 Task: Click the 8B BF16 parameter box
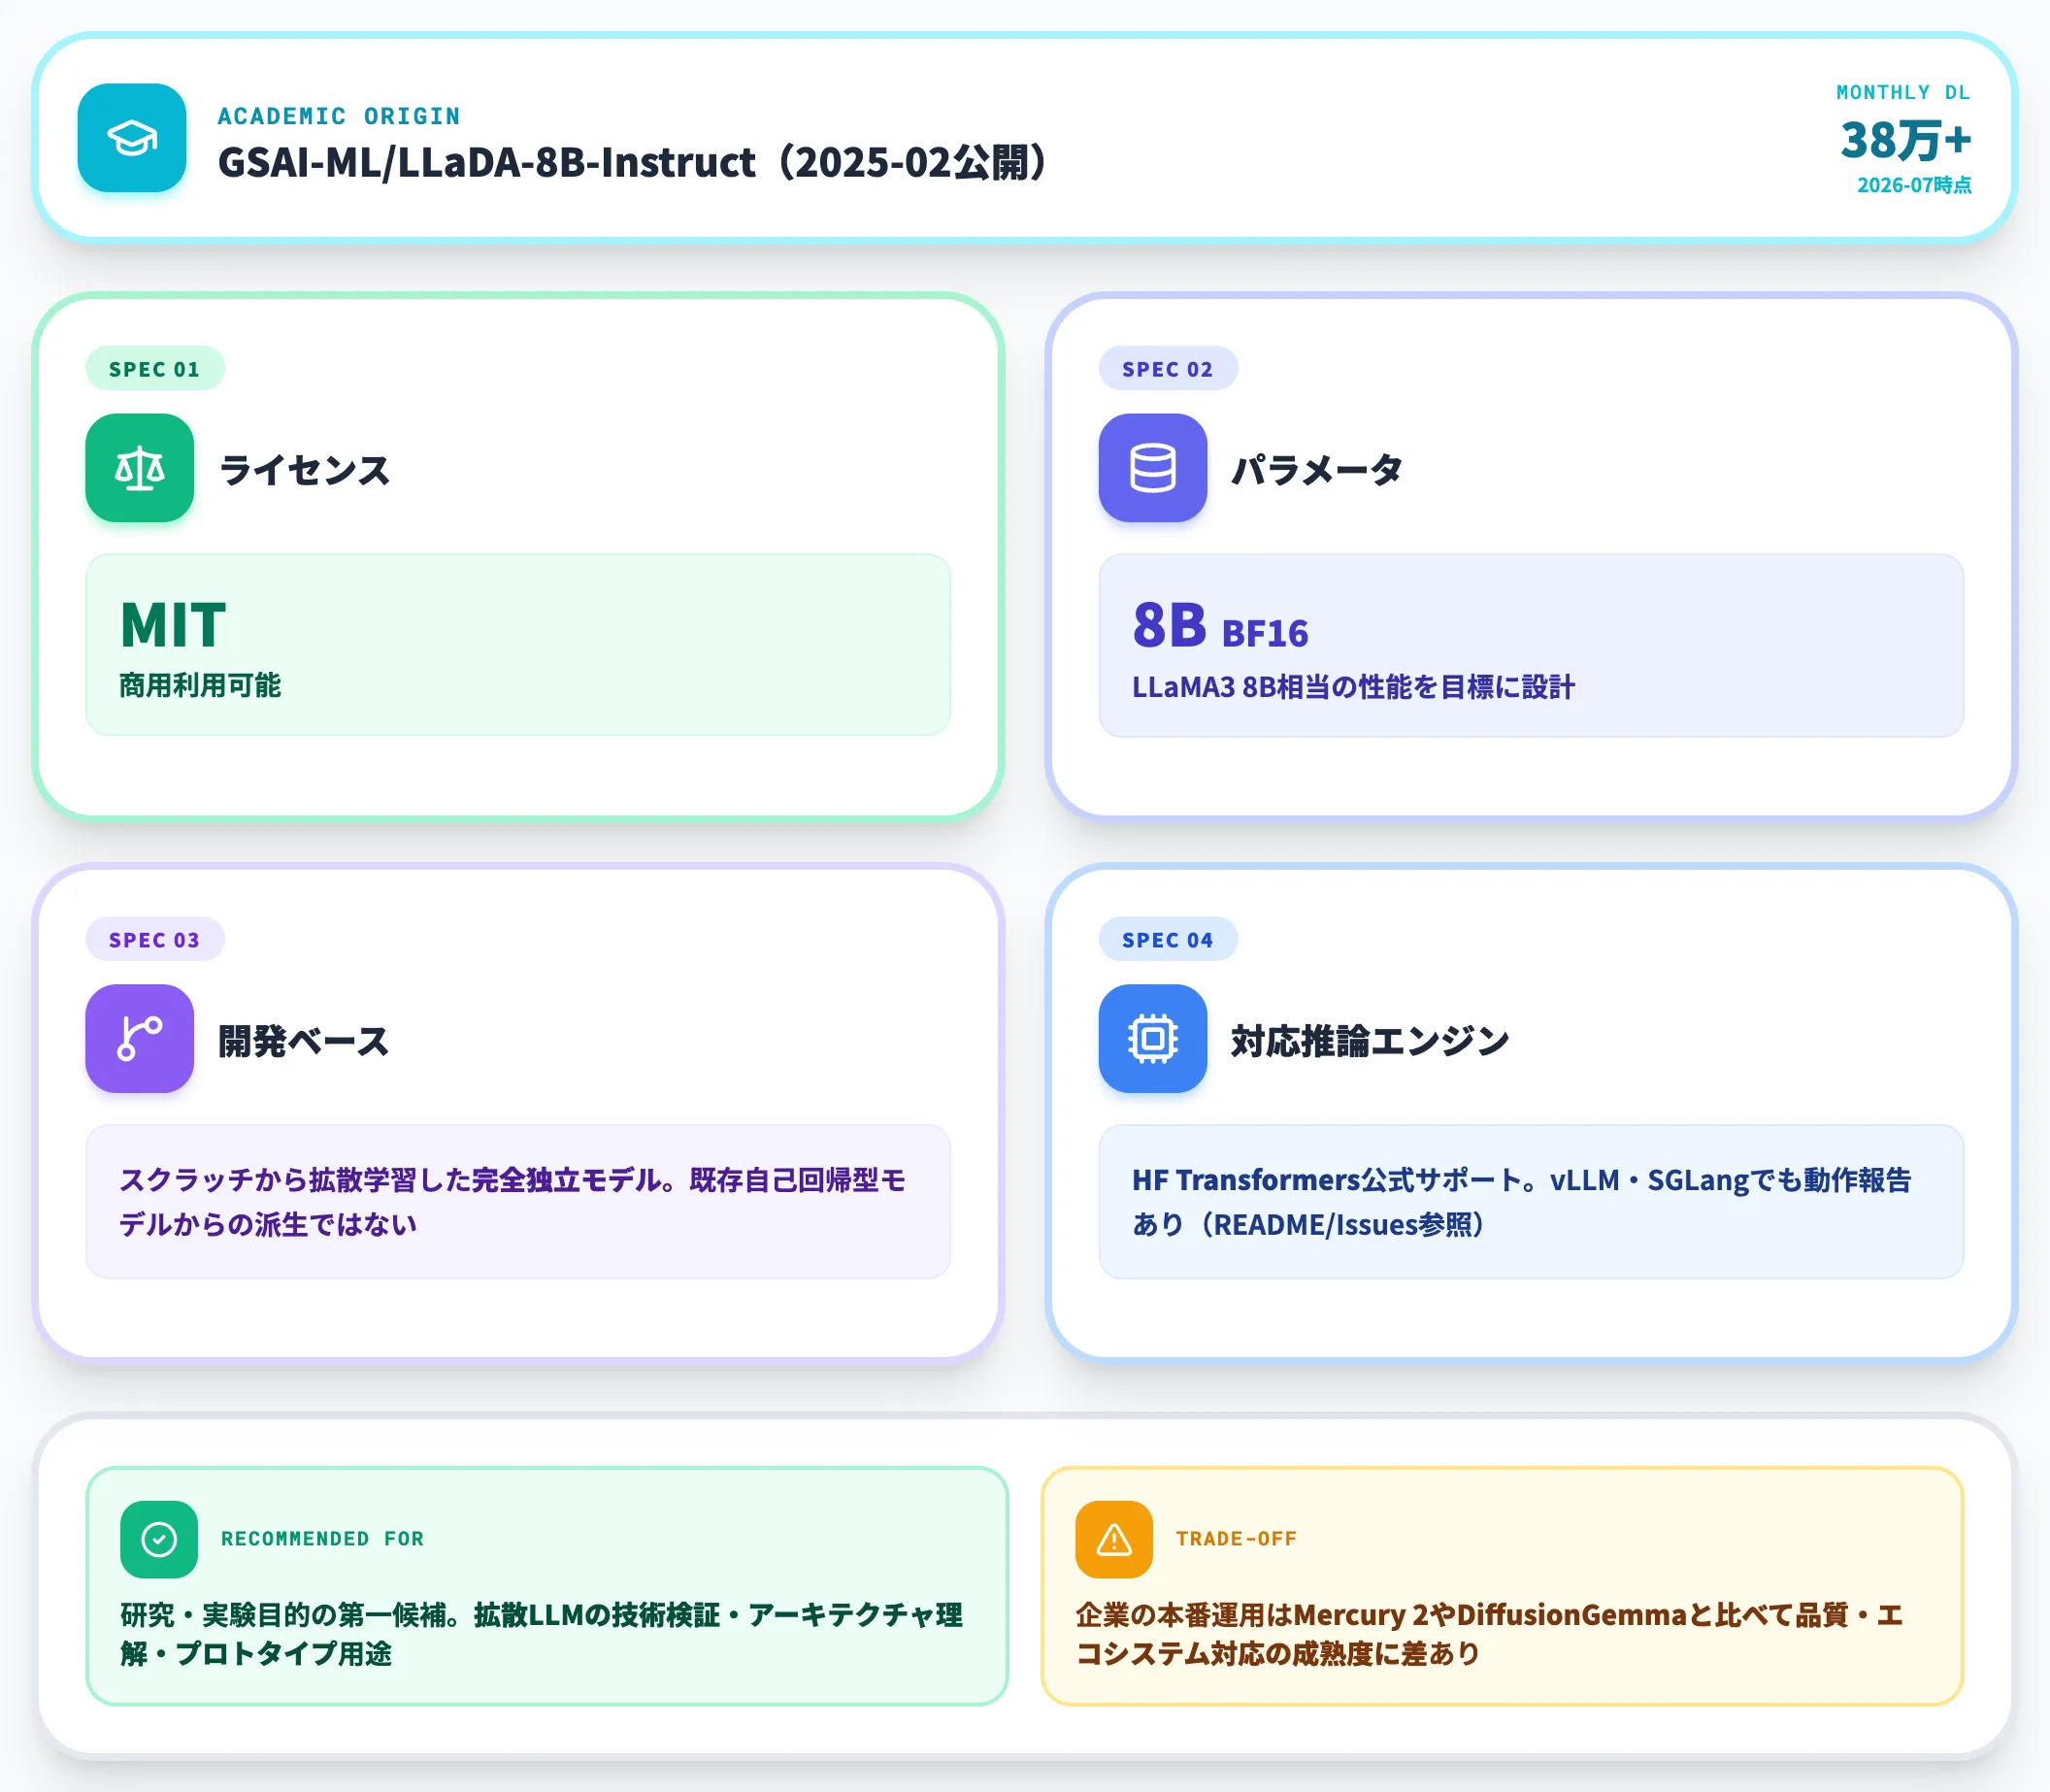coord(1531,646)
